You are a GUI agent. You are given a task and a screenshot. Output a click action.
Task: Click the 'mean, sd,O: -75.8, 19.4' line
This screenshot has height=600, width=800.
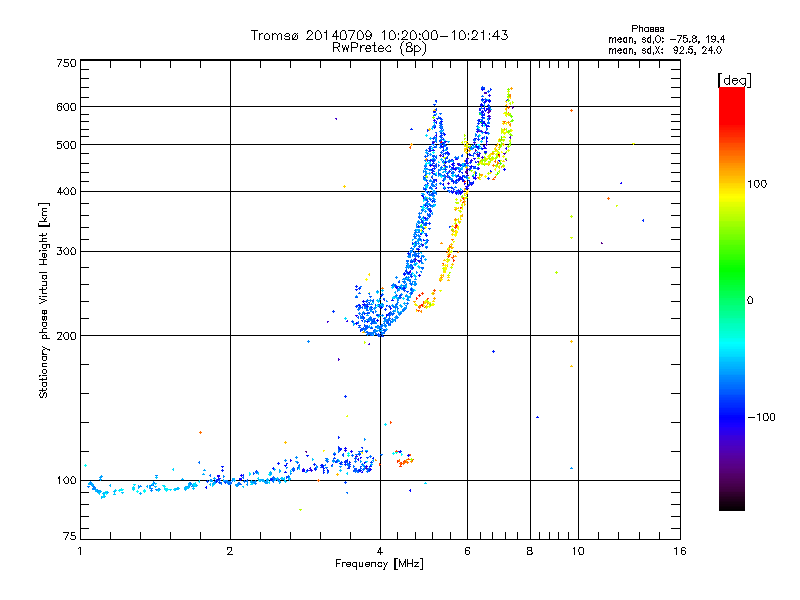tap(666, 39)
